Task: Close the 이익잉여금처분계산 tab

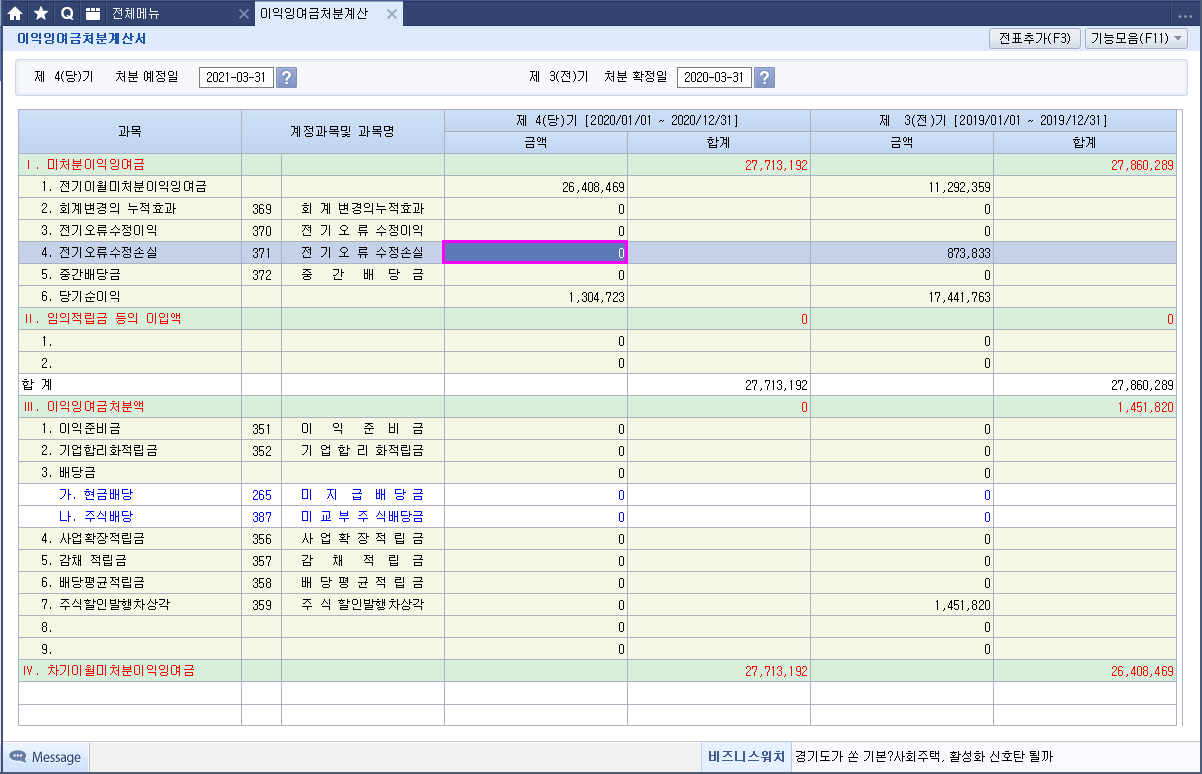Action: tap(391, 14)
